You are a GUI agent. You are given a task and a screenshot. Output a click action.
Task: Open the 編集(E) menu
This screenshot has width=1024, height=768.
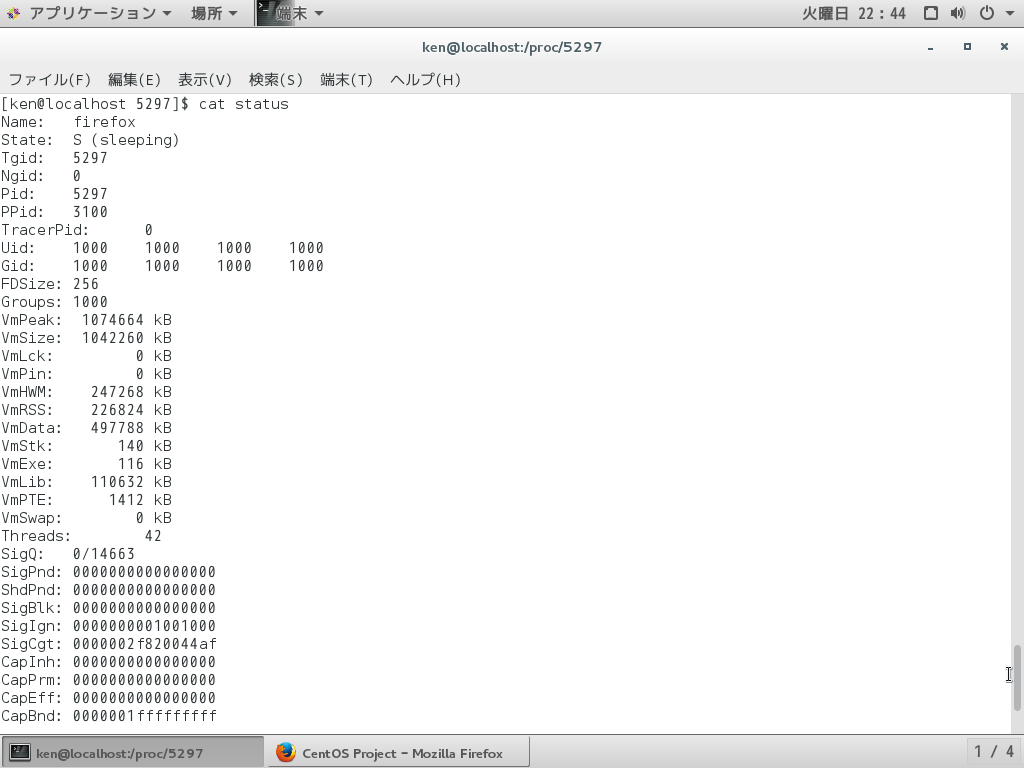pyautogui.click(x=134, y=80)
